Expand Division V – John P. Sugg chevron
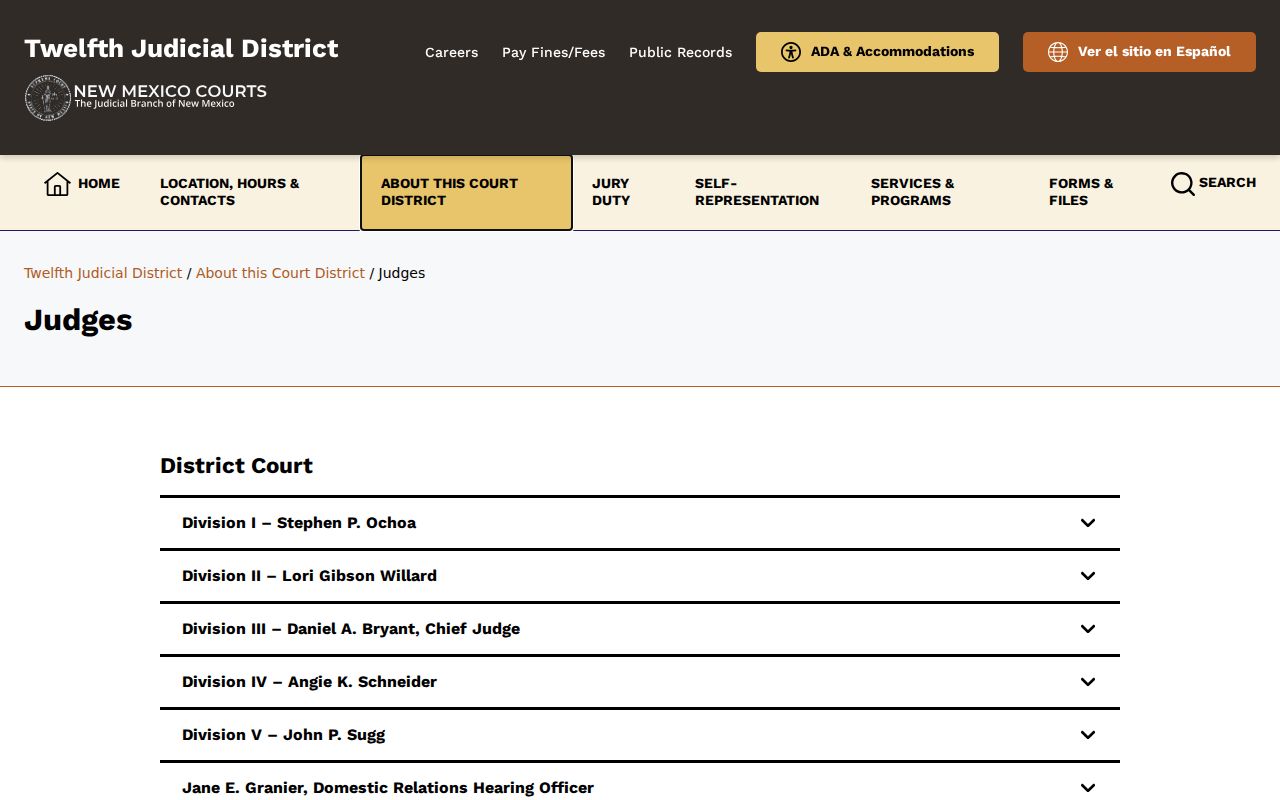 [1088, 735]
